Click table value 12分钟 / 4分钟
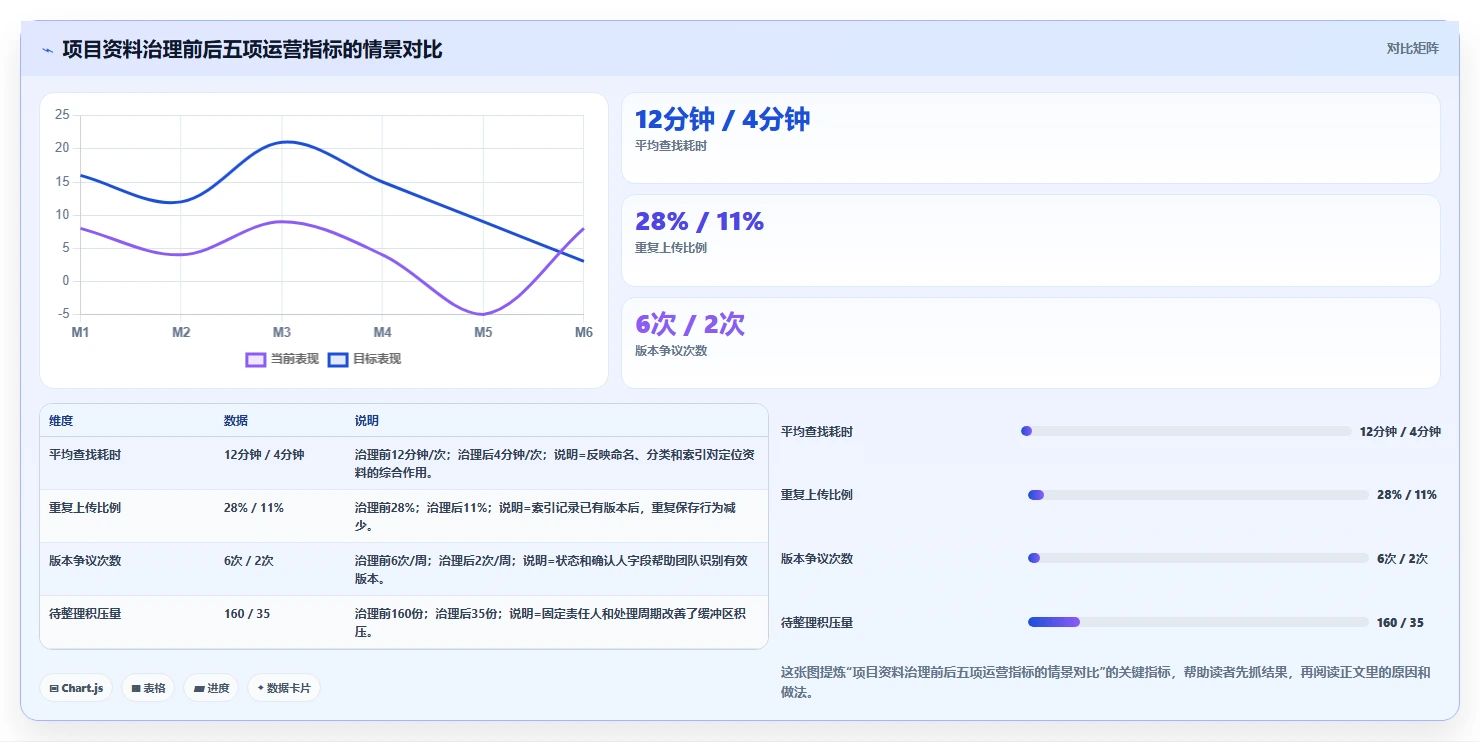Viewport: 1480px width, 742px height. point(264,454)
